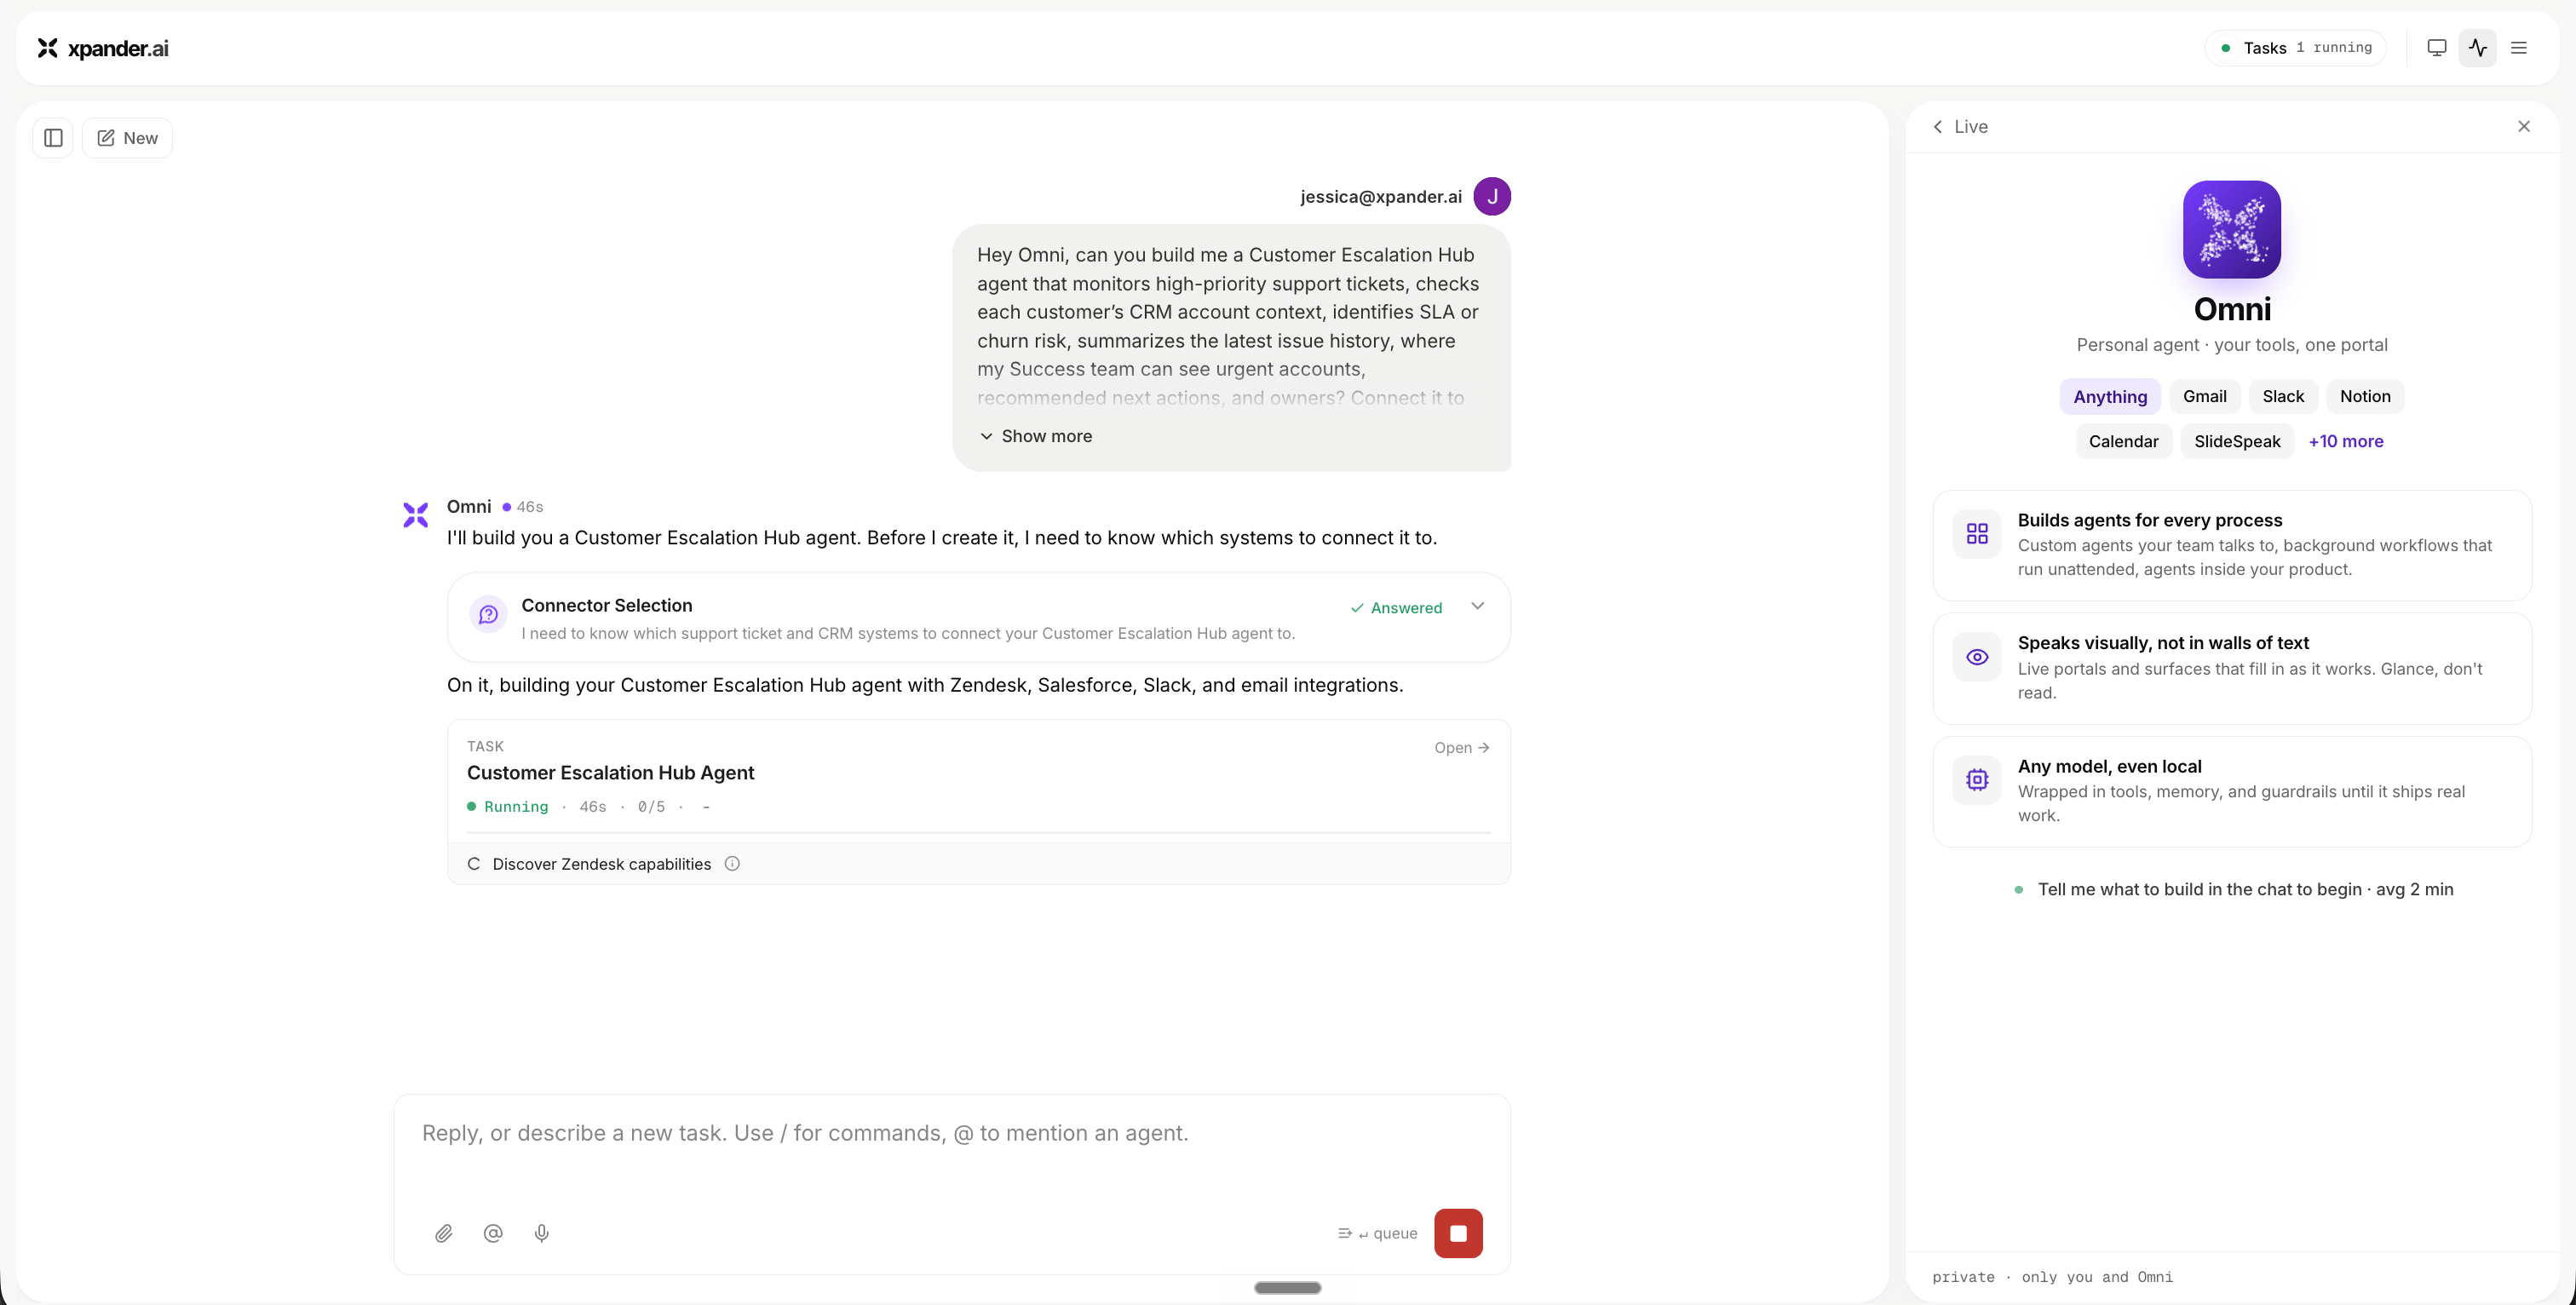Click the Answered status label
2576x1305 pixels.
(1396, 608)
